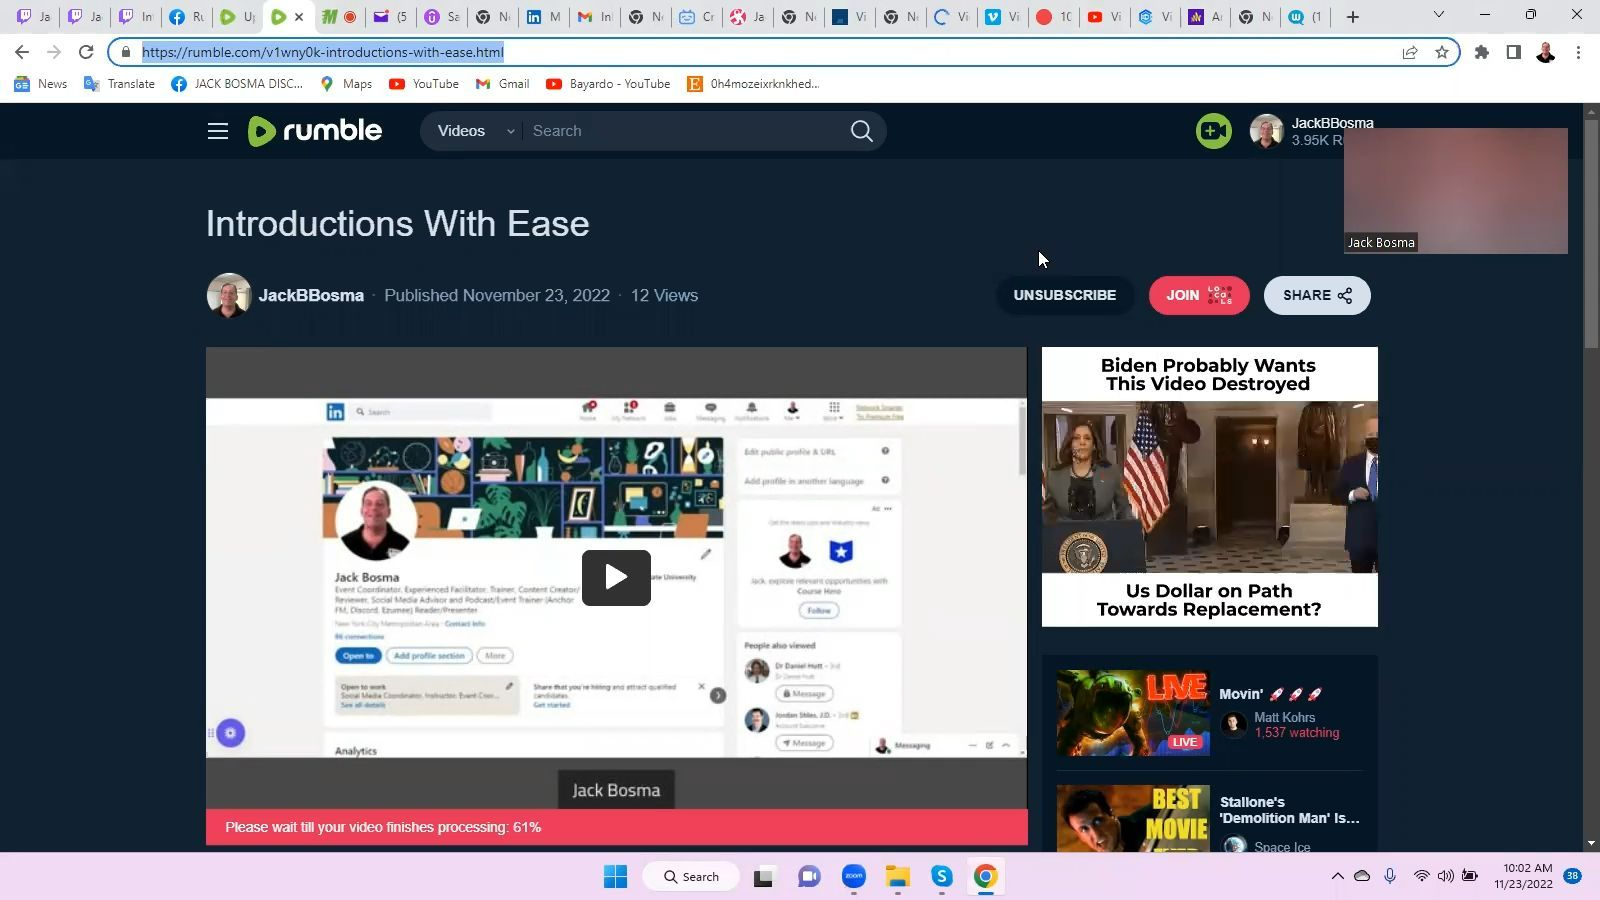The height and width of the screenshot is (900, 1600).
Task: Switch to the first Twitch tab
Action: point(33,16)
